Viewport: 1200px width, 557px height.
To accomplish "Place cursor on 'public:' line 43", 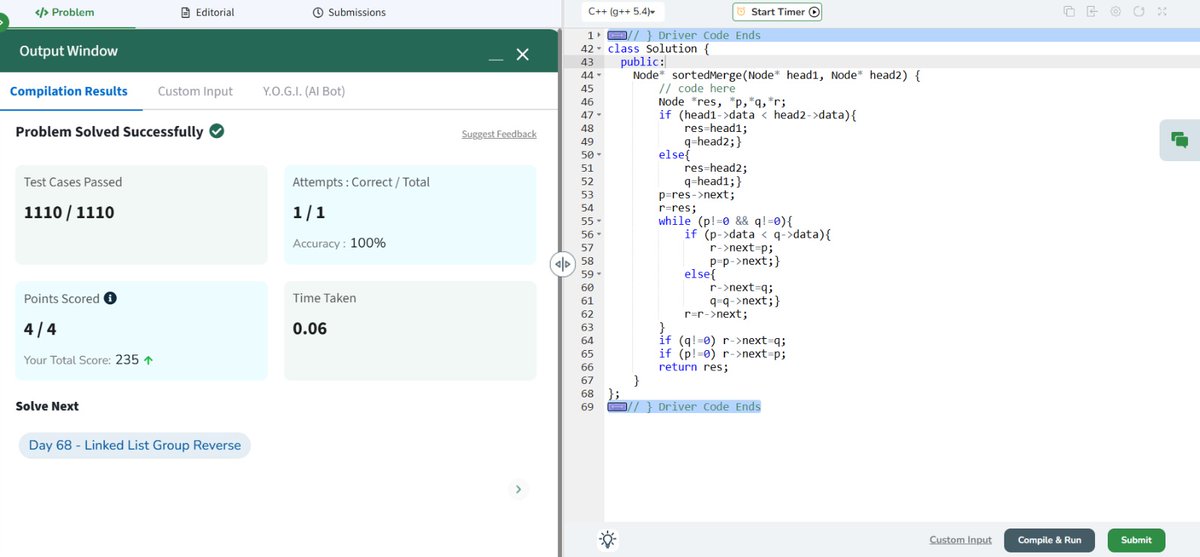I will point(642,62).
